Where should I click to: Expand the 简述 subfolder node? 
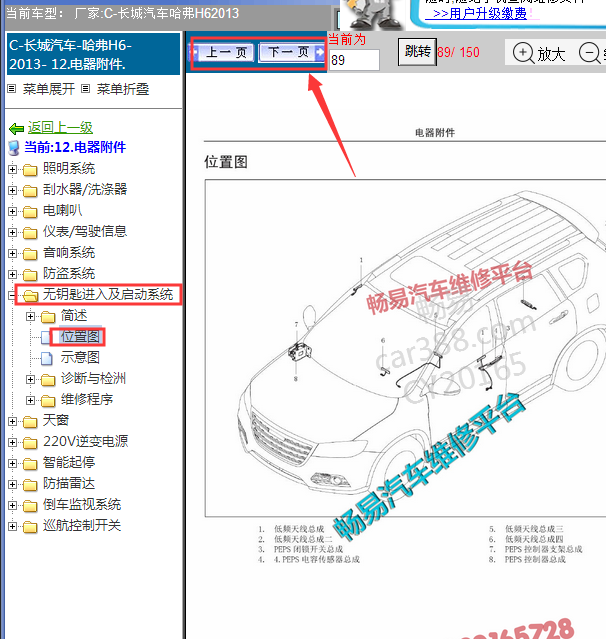click(x=31, y=316)
